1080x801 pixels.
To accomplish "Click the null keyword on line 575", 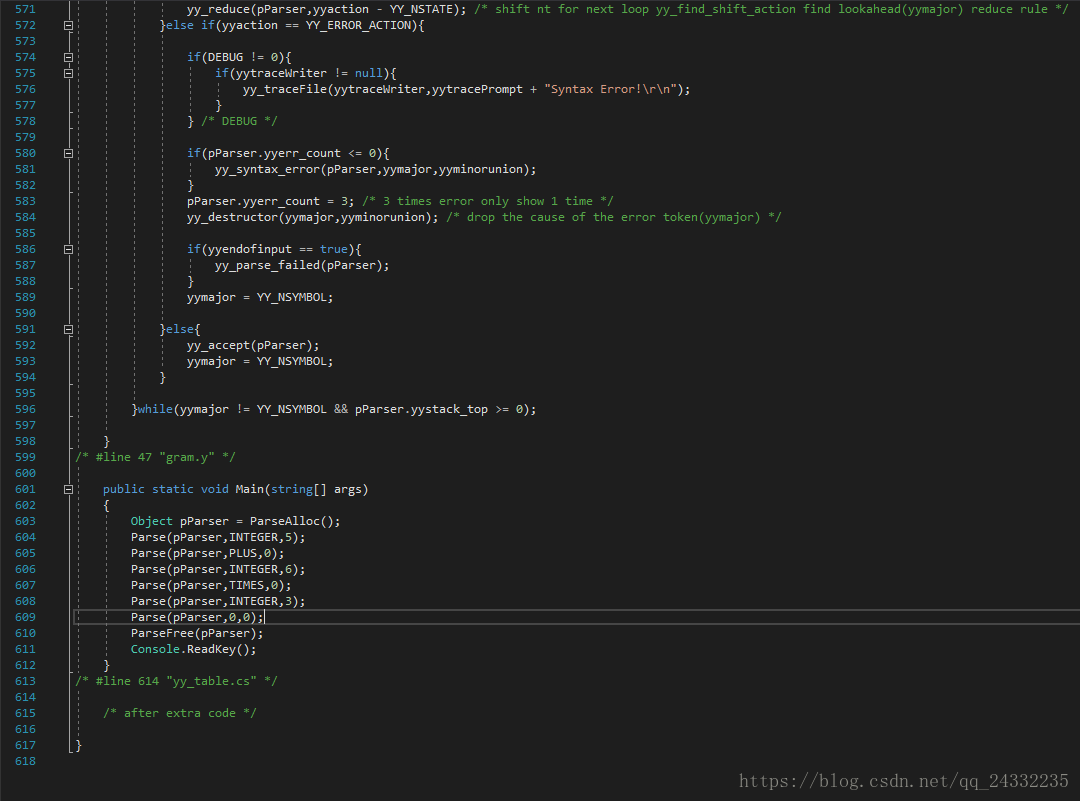I will [368, 73].
